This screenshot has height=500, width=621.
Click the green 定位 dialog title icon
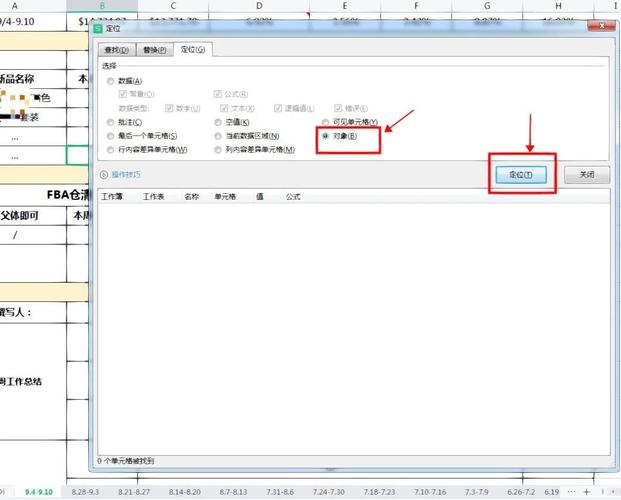point(98,29)
